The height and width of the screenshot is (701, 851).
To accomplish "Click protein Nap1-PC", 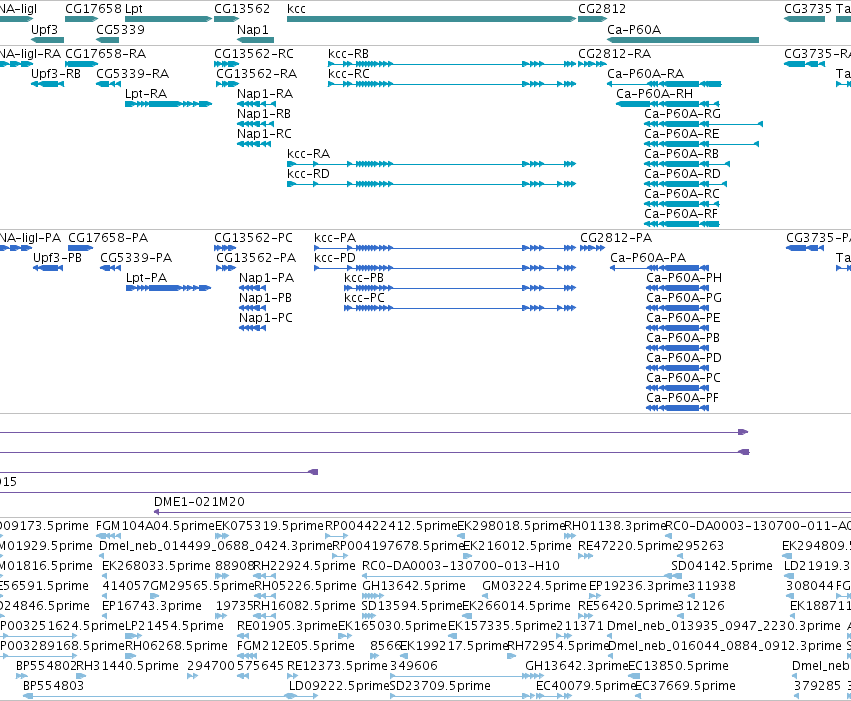I will coord(266,318).
